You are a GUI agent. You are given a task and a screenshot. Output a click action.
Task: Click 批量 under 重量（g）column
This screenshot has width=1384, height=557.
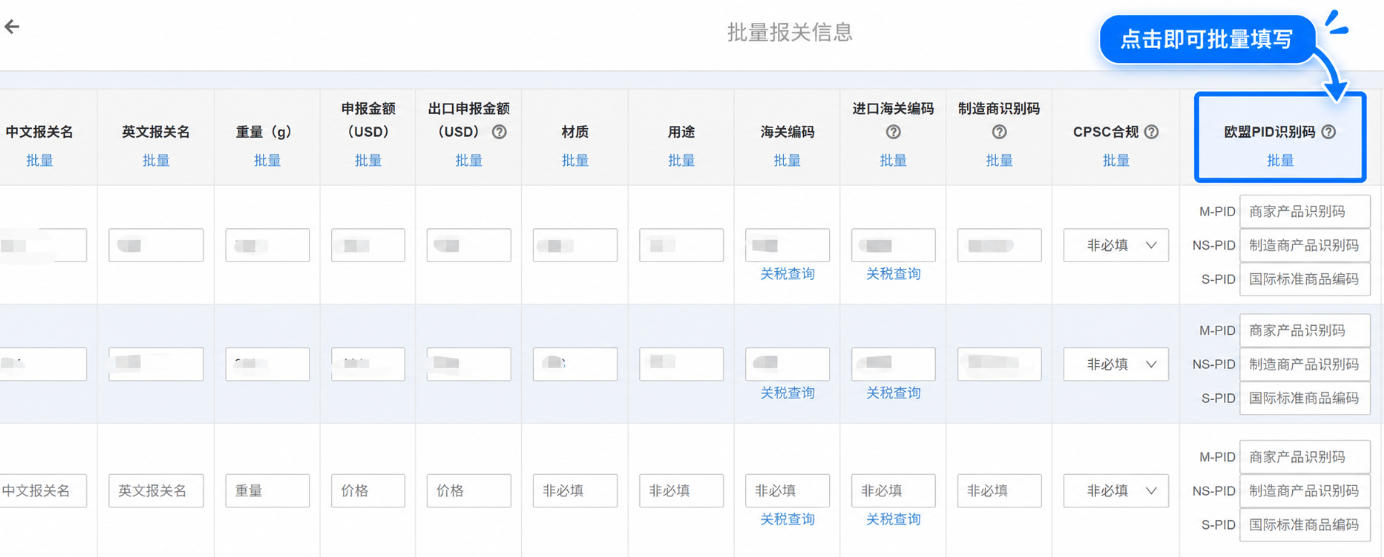267,160
